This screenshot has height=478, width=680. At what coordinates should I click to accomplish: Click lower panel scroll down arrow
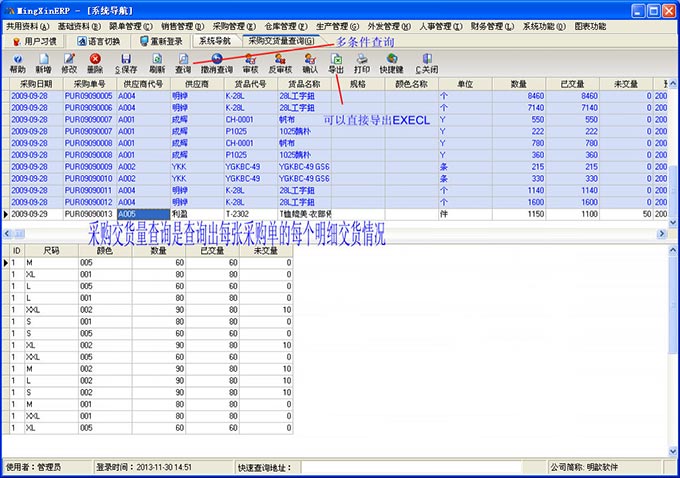[x=673, y=452]
